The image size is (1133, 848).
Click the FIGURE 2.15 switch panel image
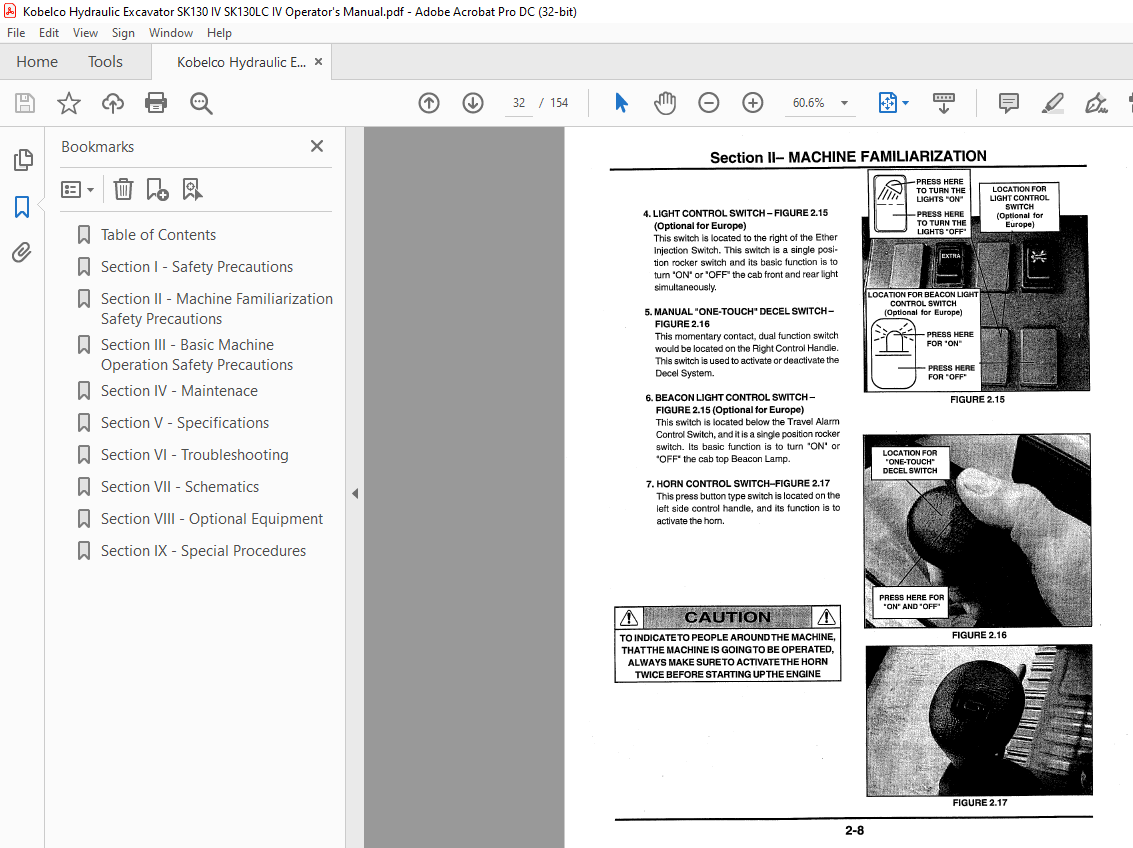click(976, 281)
